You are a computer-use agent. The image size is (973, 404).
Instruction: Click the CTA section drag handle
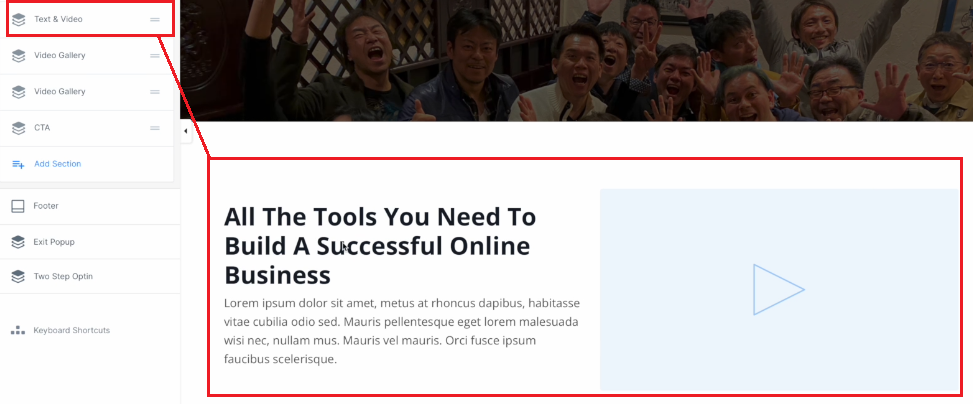coord(155,128)
